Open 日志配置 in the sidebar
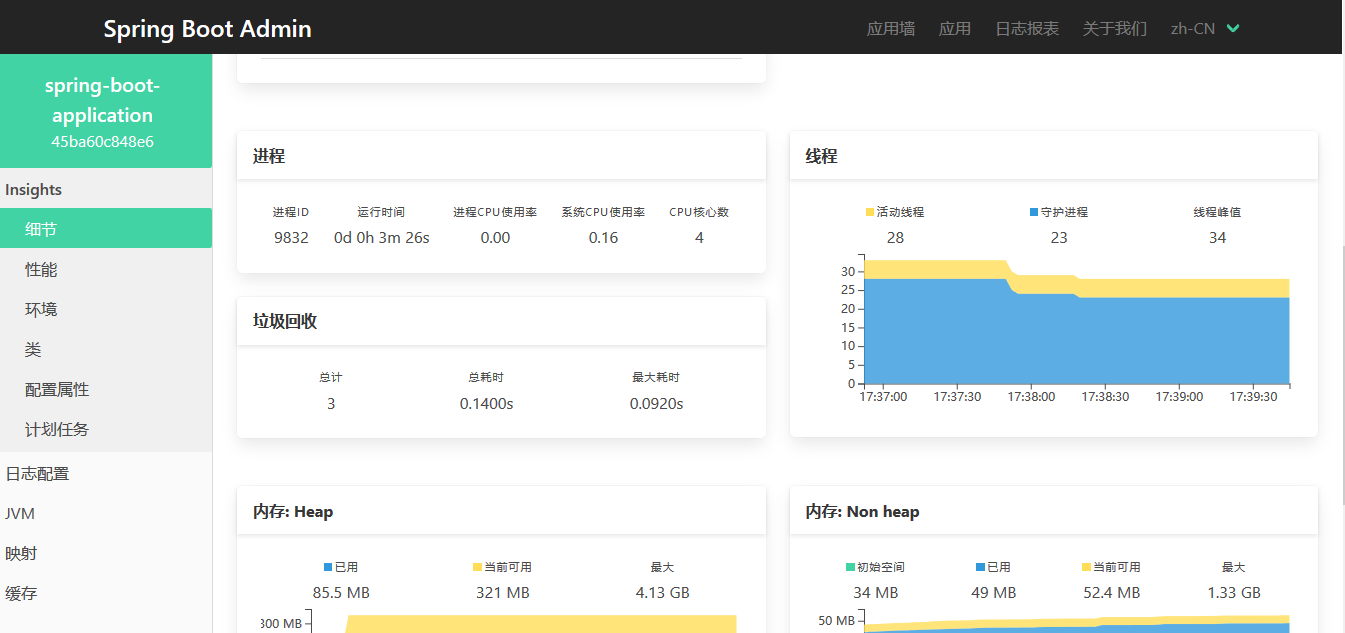This screenshot has width=1345, height=633. coord(106,473)
